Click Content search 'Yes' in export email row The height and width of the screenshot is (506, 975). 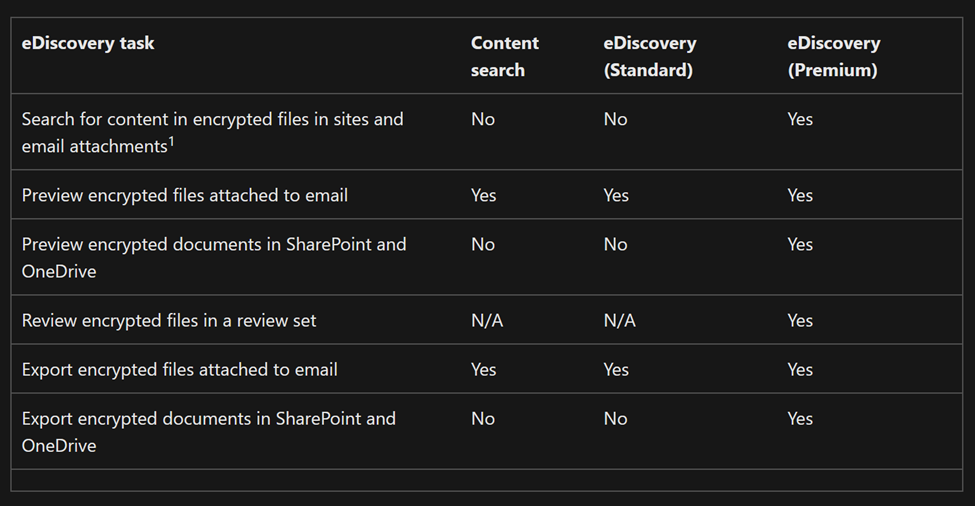tap(483, 370)
